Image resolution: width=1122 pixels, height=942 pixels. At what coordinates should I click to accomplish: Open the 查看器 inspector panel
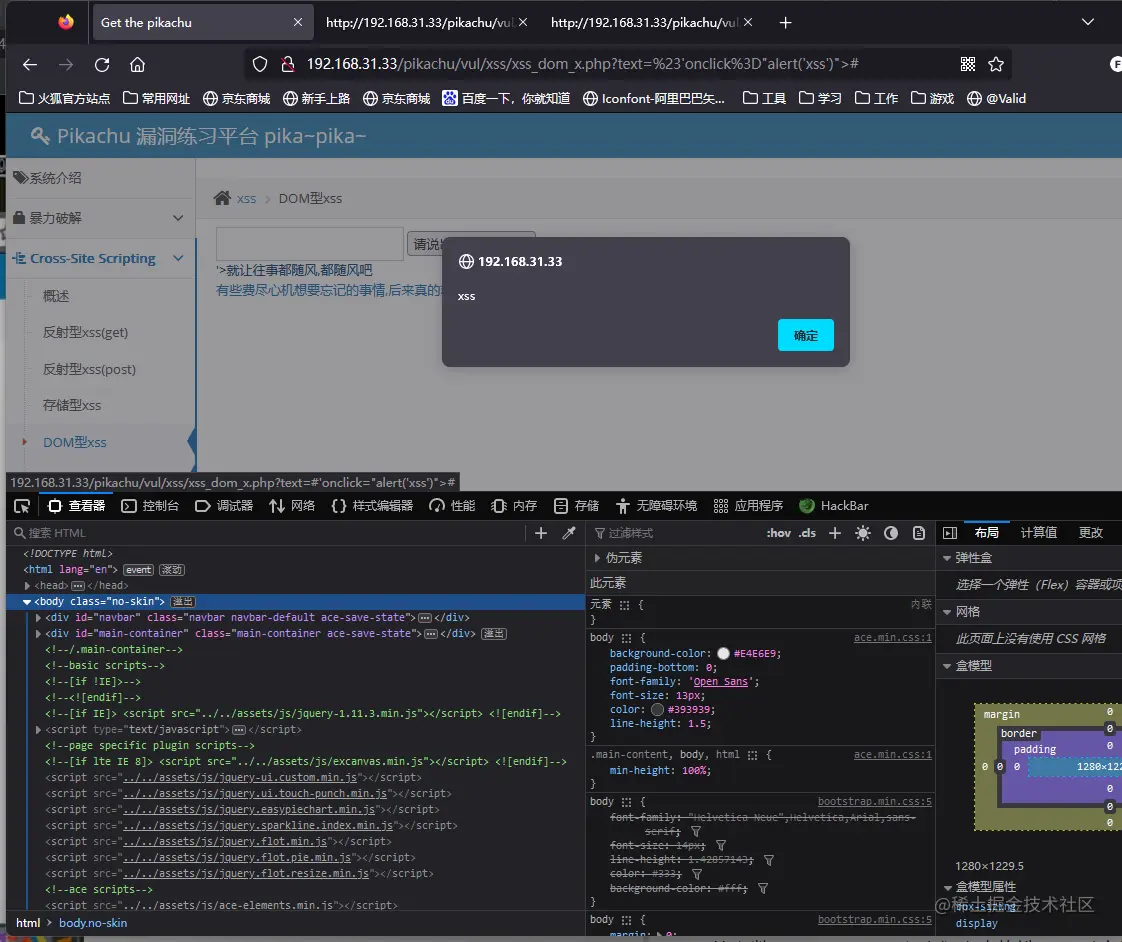pyautogui.click(x=76, y=506)
